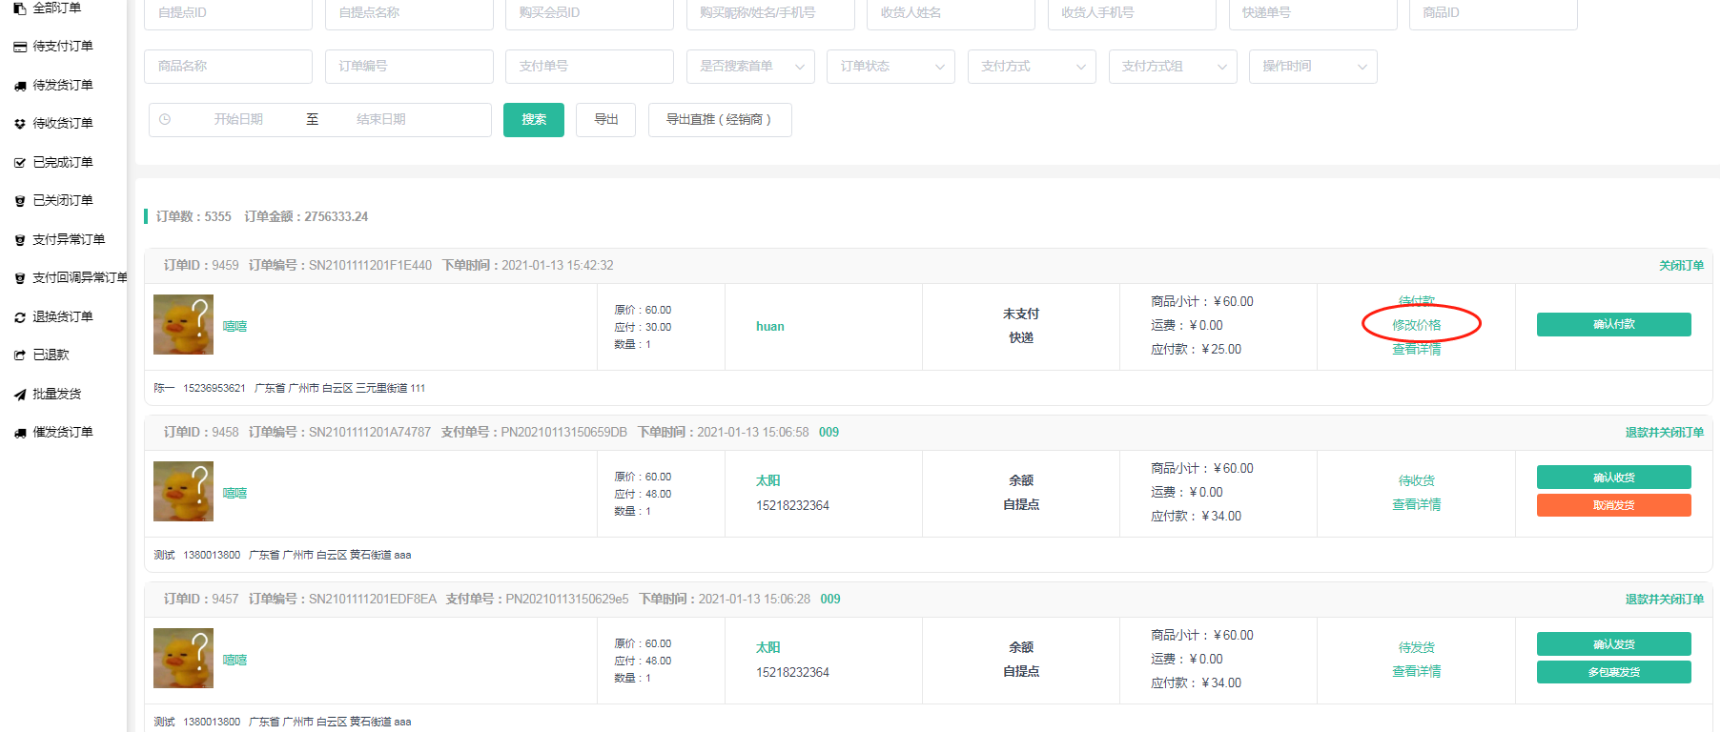Expand the 订单状态 dropdown
This screenshot has height=732, width=1725.
click(891, 66)
